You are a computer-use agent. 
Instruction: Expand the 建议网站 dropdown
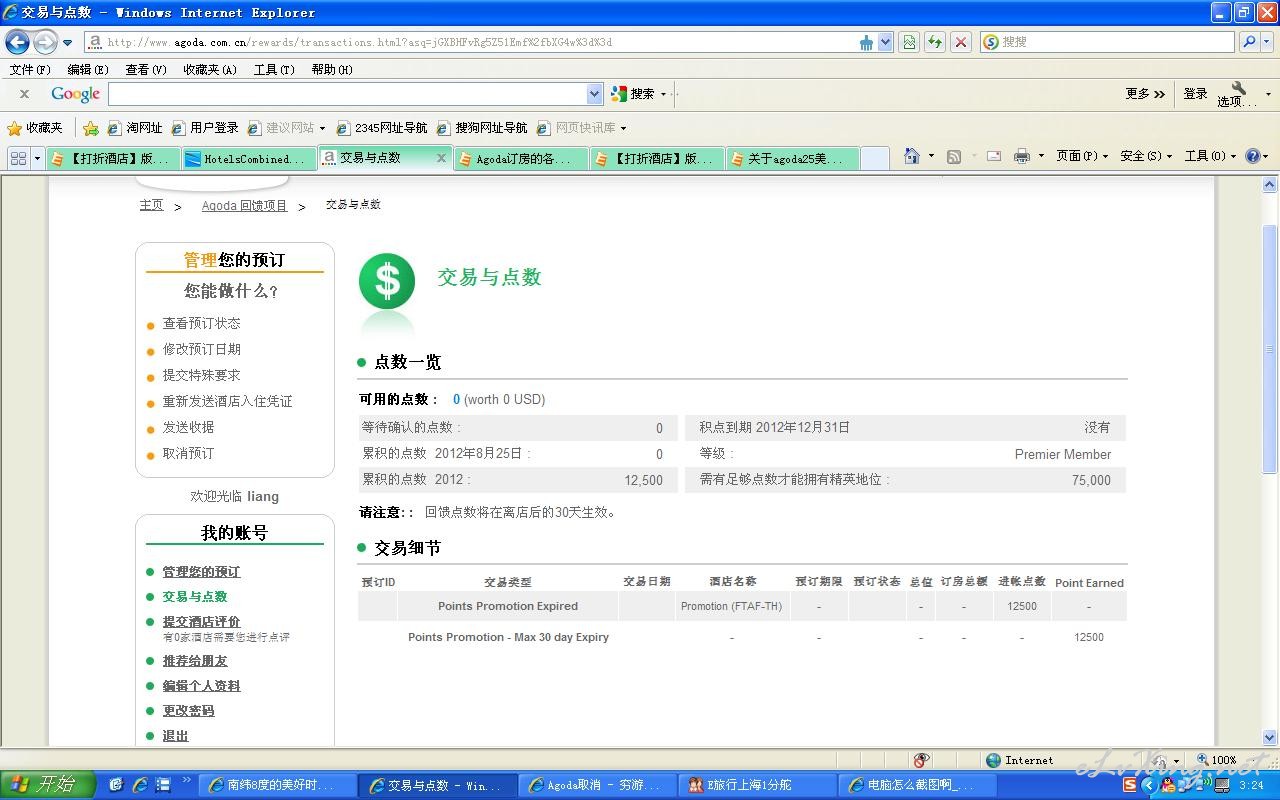point(287,128)
